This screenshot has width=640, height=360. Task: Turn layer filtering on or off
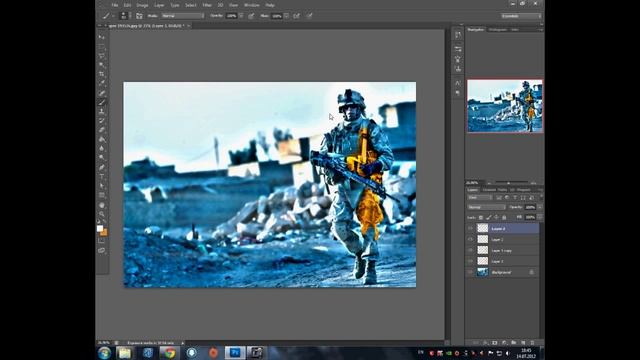541,196
